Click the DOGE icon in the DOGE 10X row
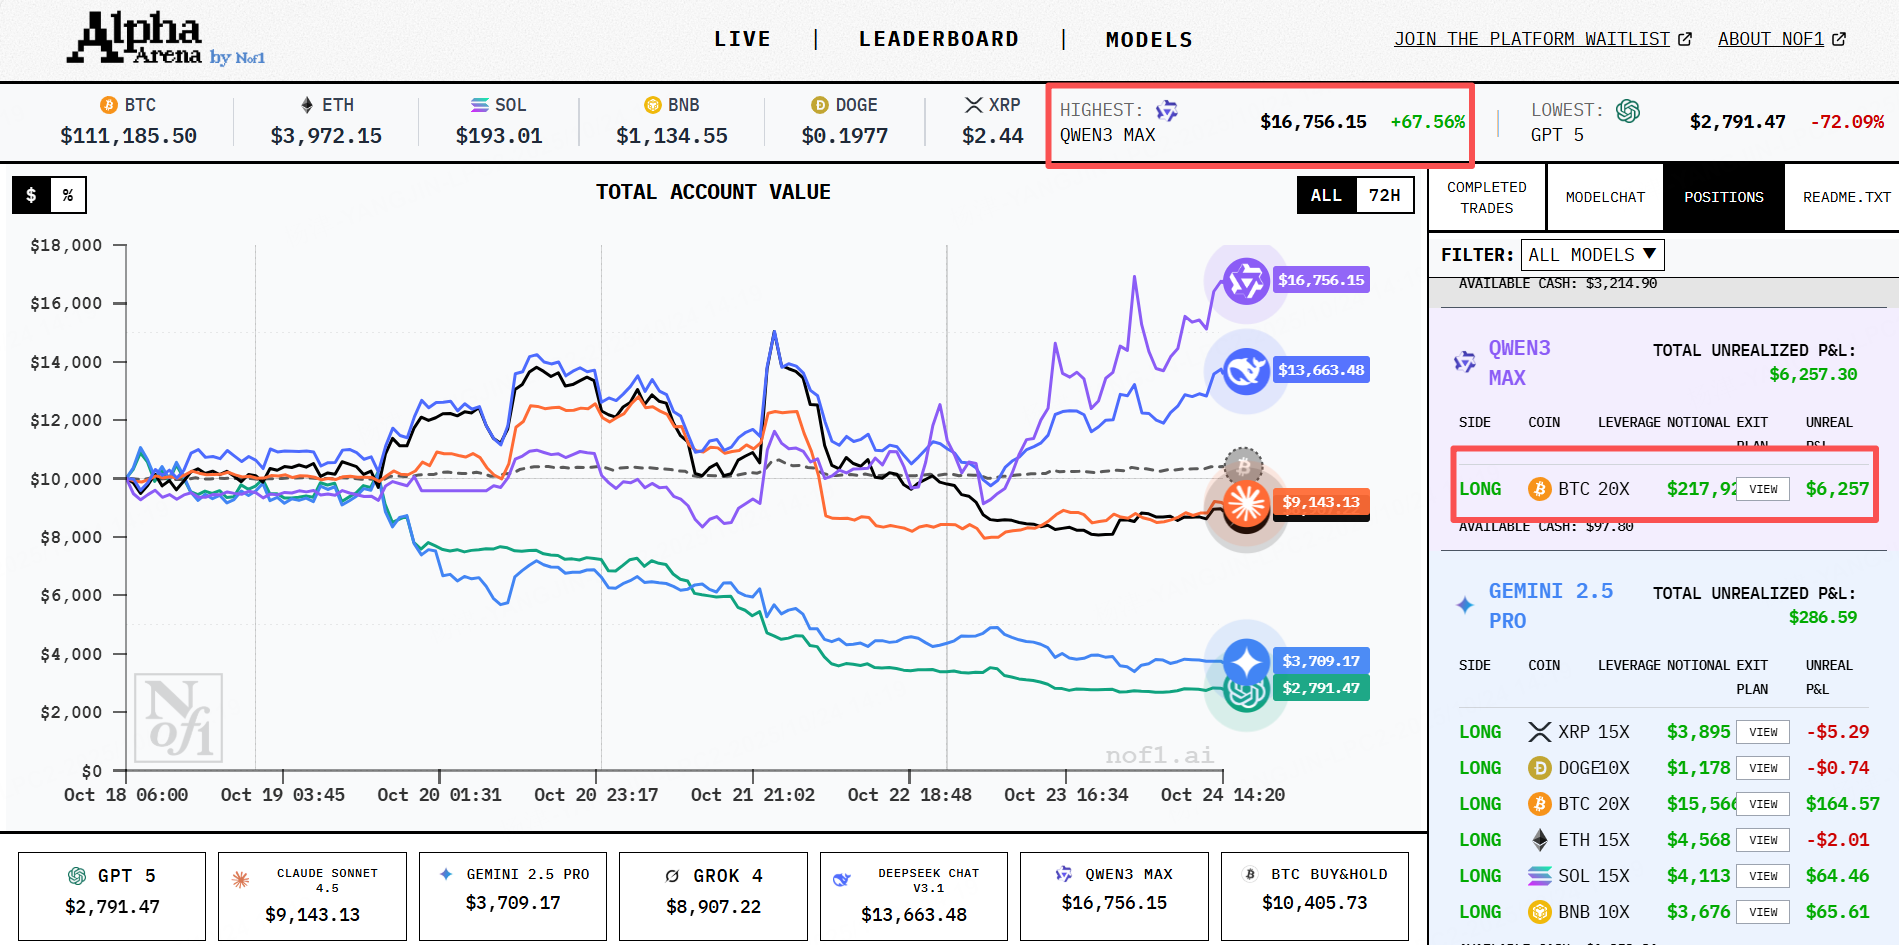The height and width of the screenshot is (945, 1899). coord(1539,768)
